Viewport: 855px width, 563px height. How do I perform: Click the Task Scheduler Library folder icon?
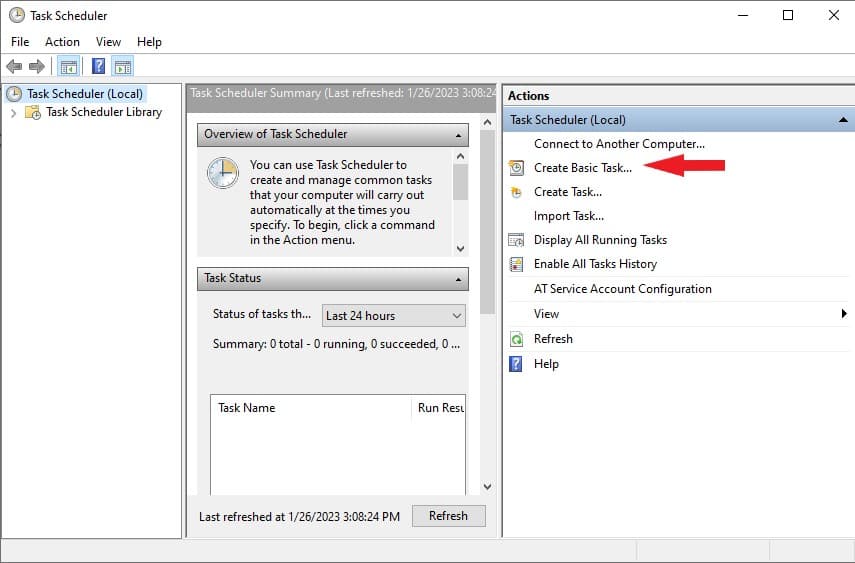point(33,112)
